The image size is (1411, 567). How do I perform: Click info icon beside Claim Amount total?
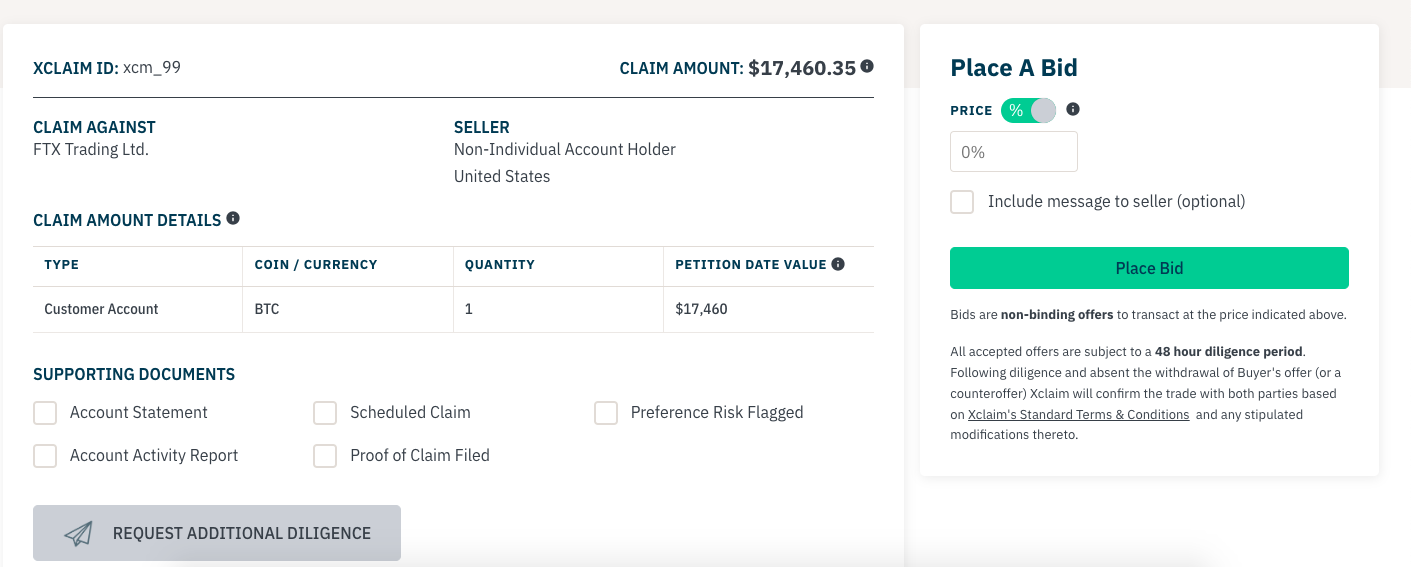pos(867,66)
